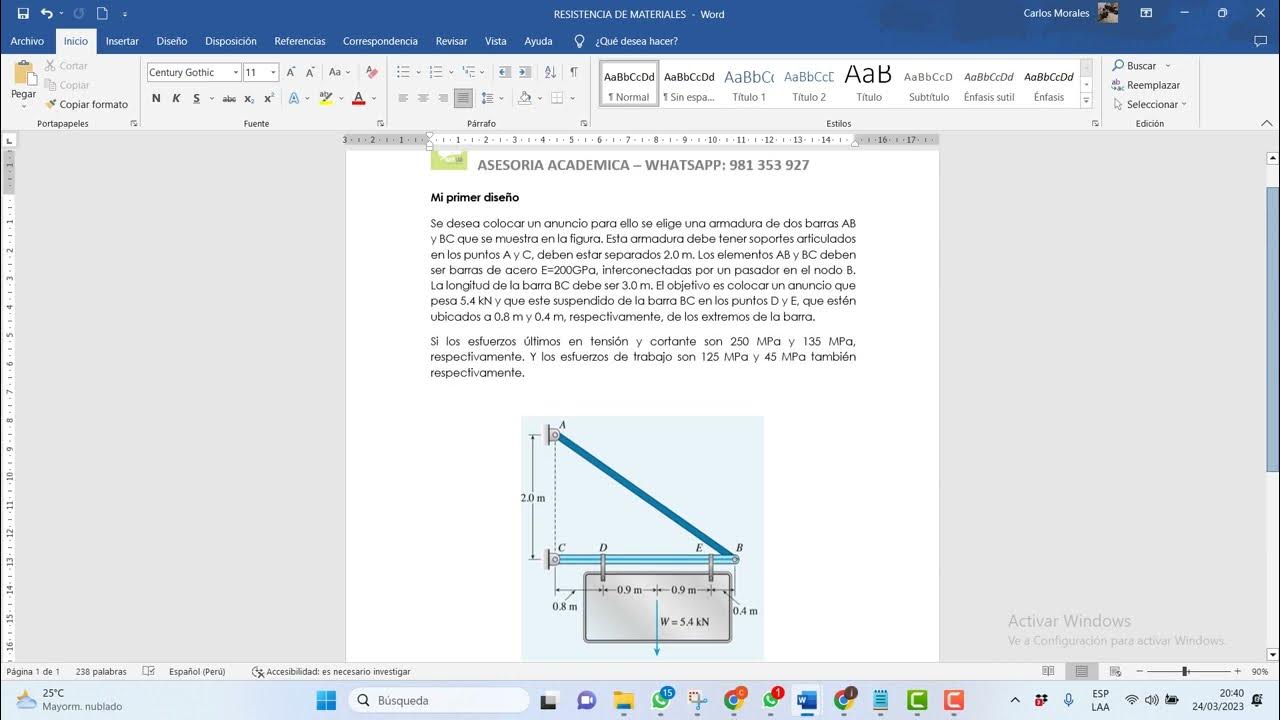The width and height of the screenshot is (1280, 720).
Task: Apply the red font color A button
Action: click(x=358, y=98)
